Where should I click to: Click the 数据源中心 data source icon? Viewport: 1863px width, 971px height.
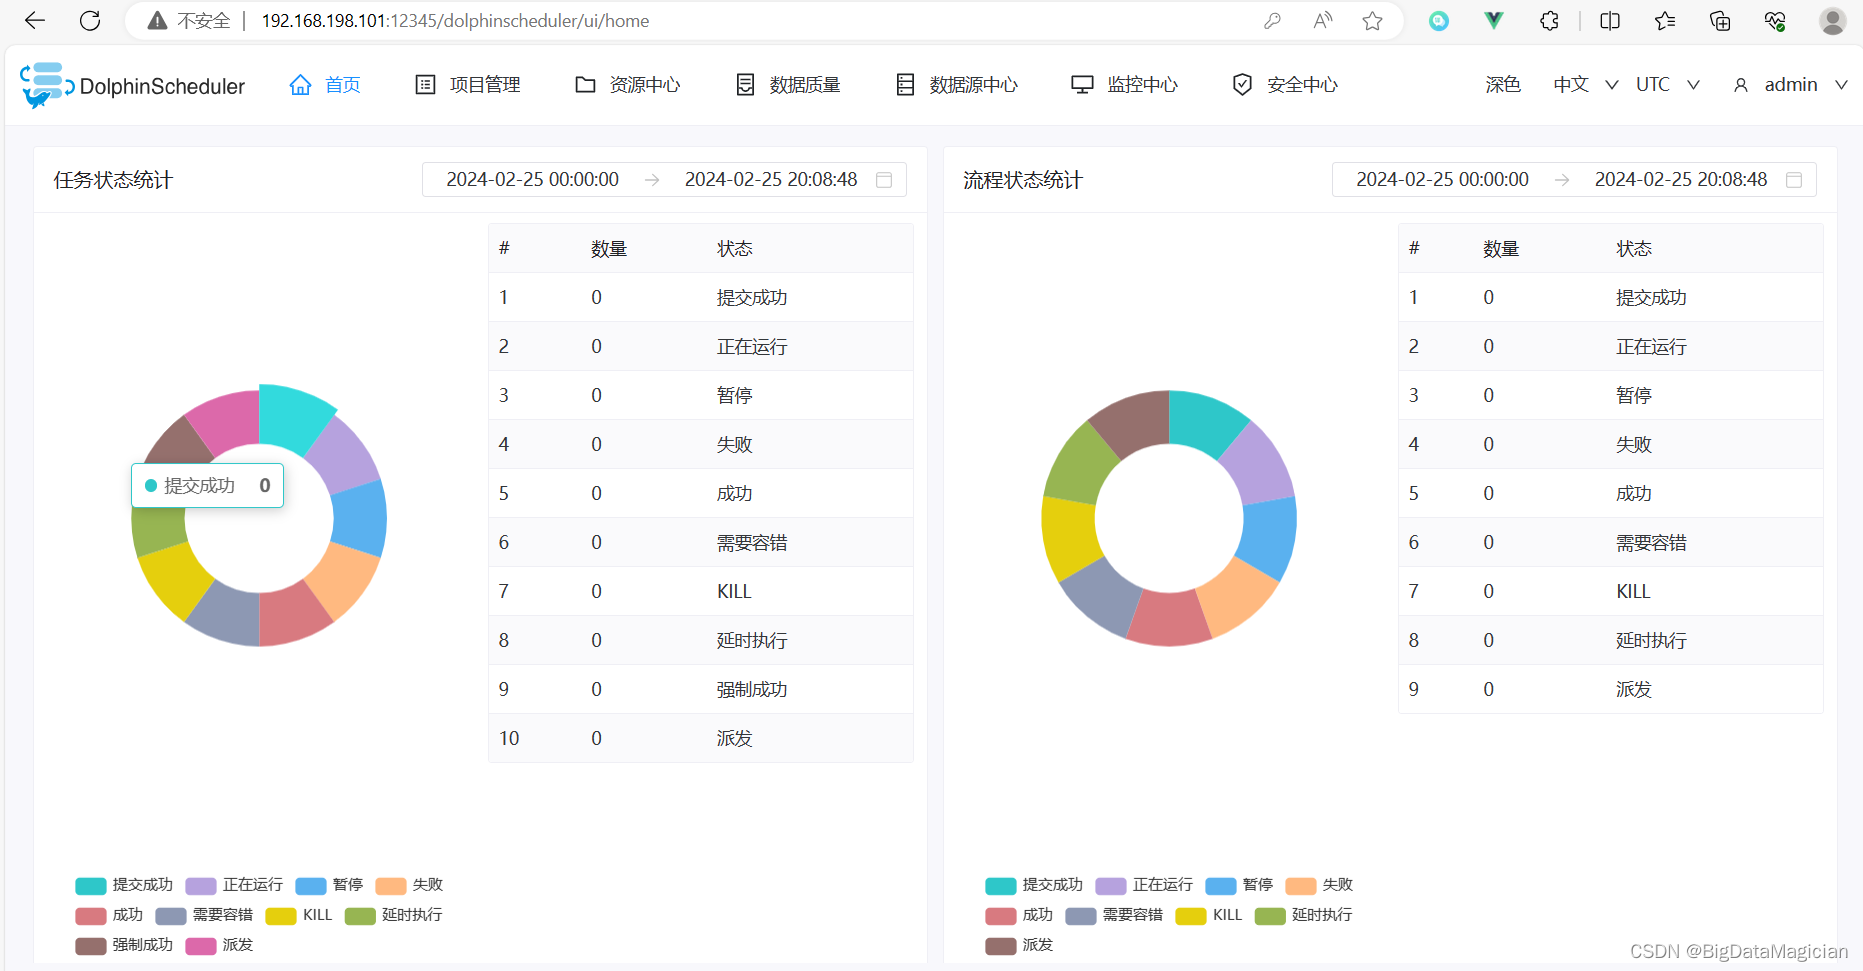pos(905,84)
